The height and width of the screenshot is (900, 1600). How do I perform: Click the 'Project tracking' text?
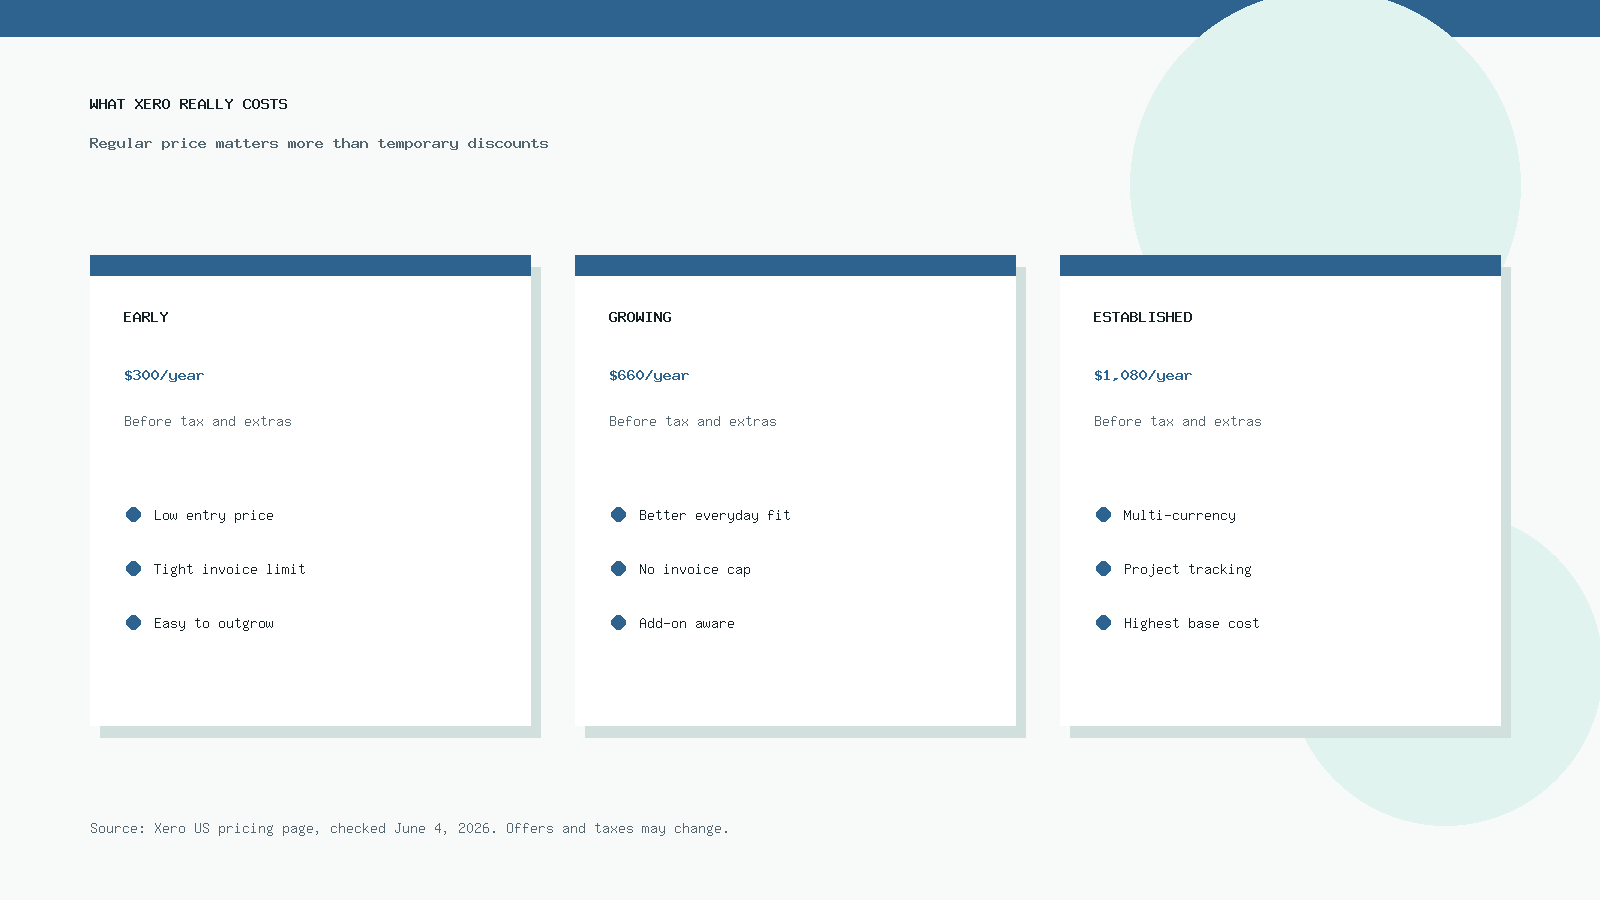pos(1188,570)
